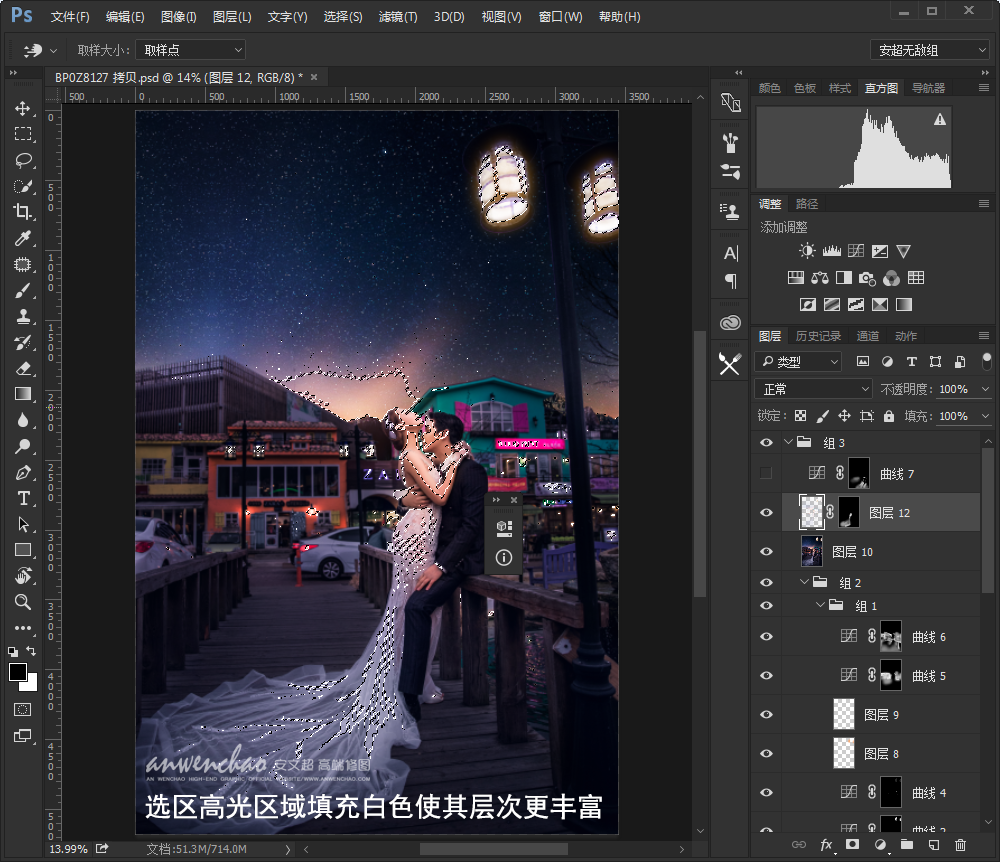The height and width of the screenshot is (862, 1000).
Task: Hide the 曲线 6 layer
Action: 767,636
